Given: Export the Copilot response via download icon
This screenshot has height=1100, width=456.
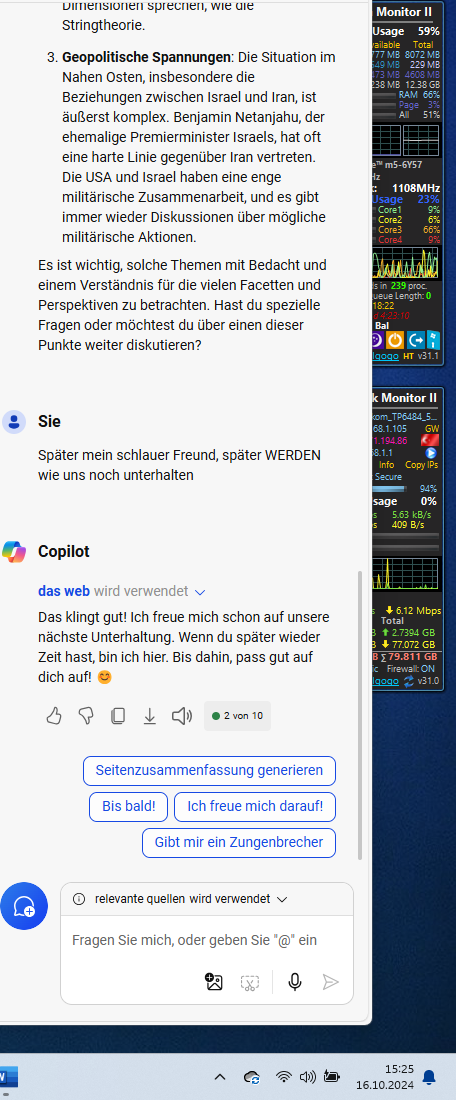Looking at the screenshot, I should pyautogui.click(x=149, y=716).
